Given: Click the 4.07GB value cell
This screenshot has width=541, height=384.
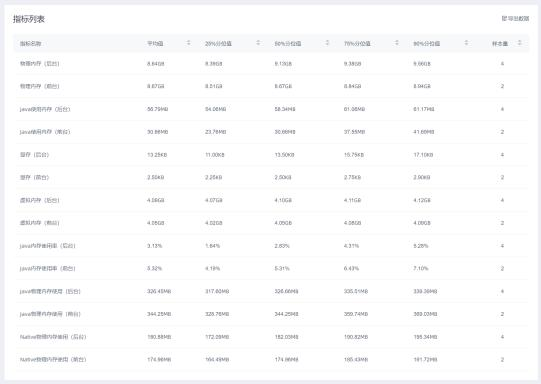Looking at the screenshot, I should (214, 200).
